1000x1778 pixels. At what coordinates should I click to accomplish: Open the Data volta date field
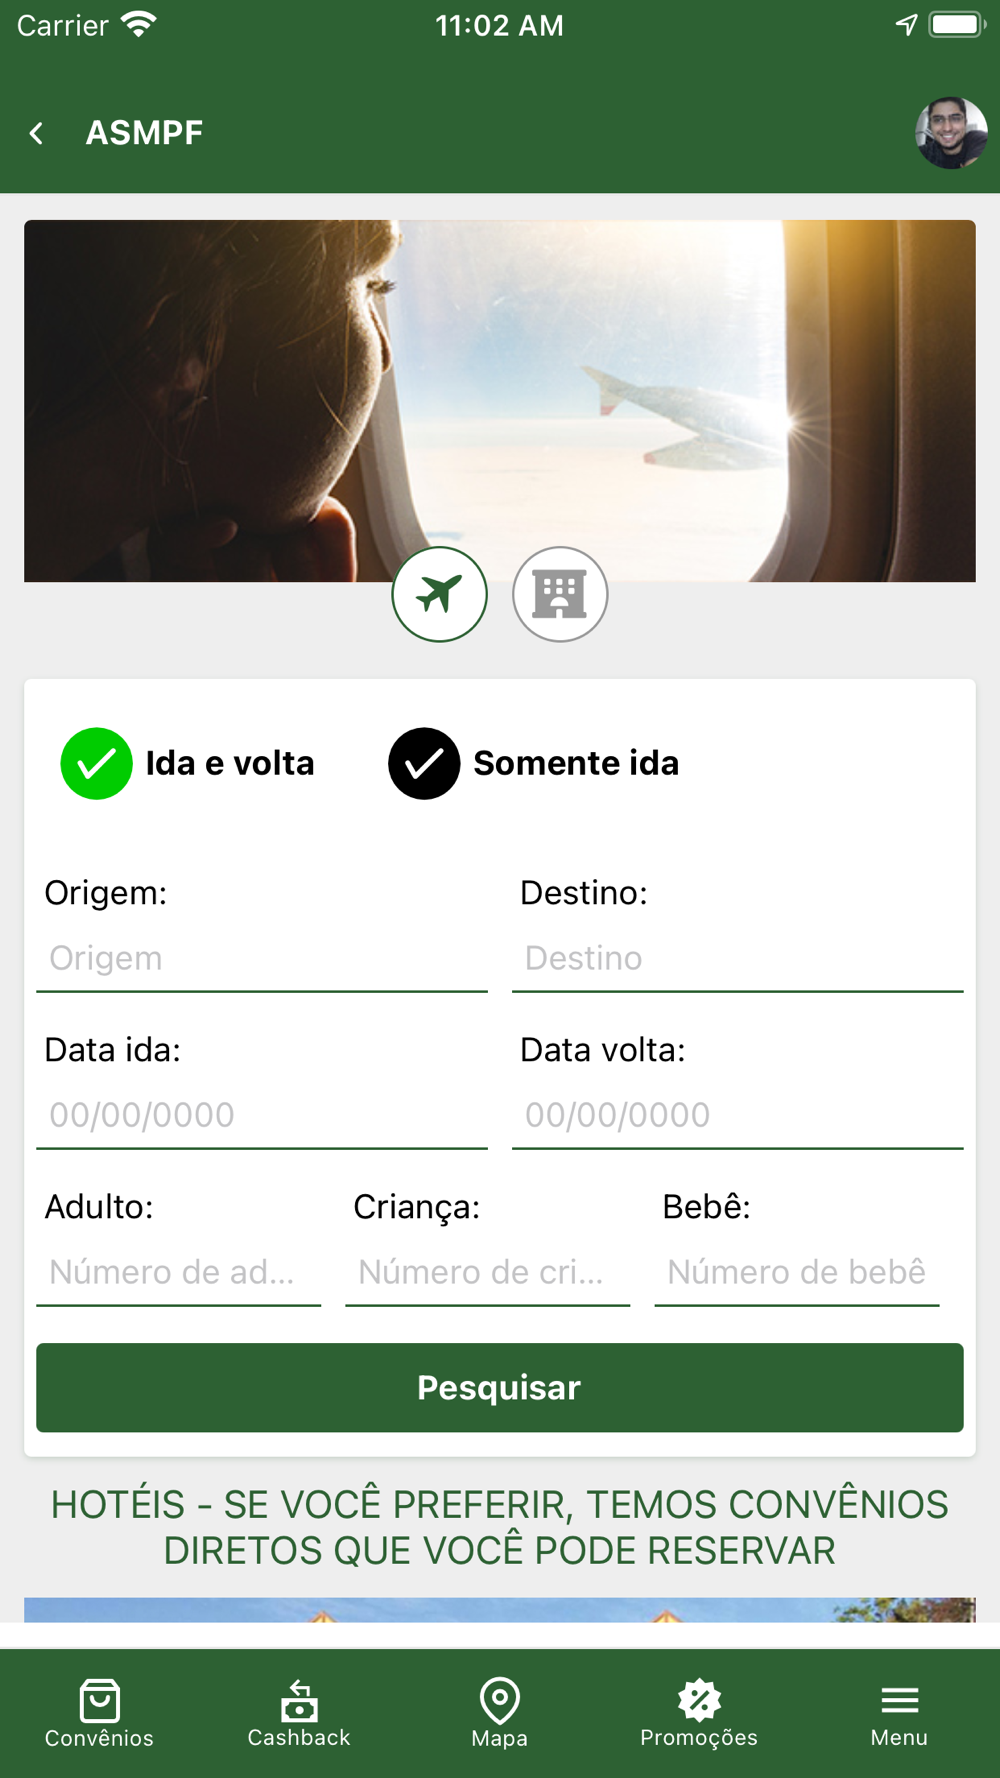(x=738, y=1115)
